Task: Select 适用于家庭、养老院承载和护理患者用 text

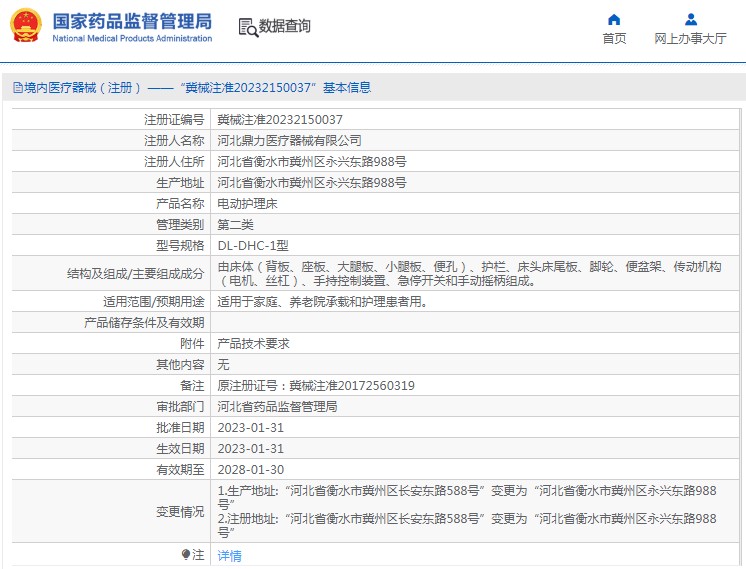Action: tap(322, 302)
